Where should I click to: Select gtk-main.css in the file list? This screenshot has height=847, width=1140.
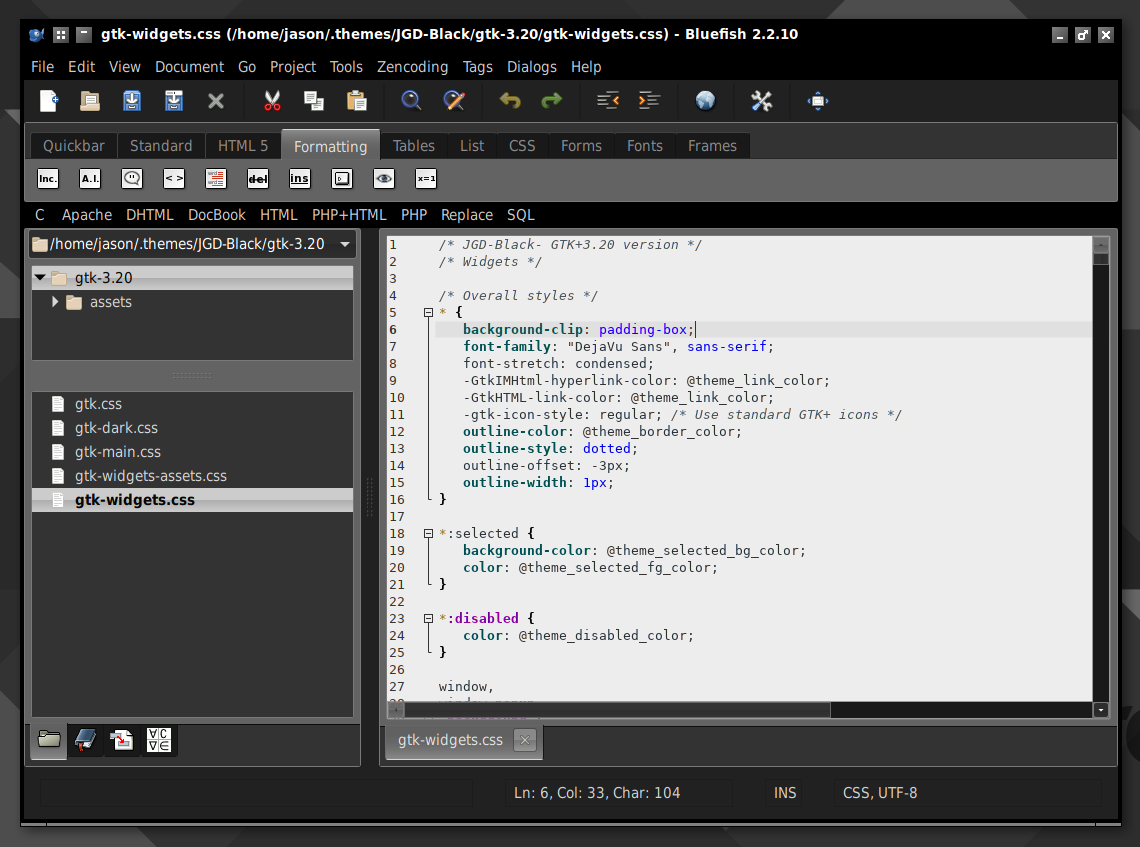[193, 452]
